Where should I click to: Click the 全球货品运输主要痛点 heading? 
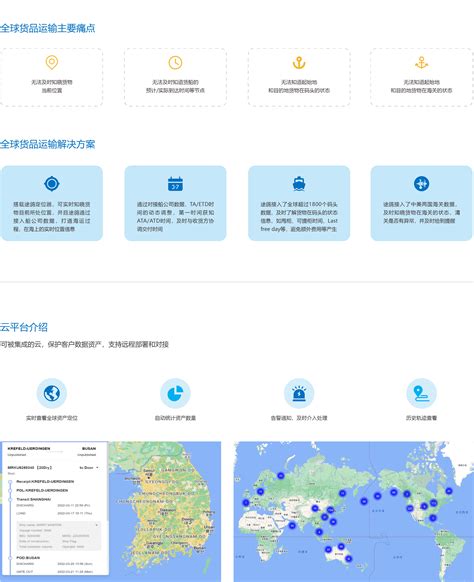[x=48, y=28]
